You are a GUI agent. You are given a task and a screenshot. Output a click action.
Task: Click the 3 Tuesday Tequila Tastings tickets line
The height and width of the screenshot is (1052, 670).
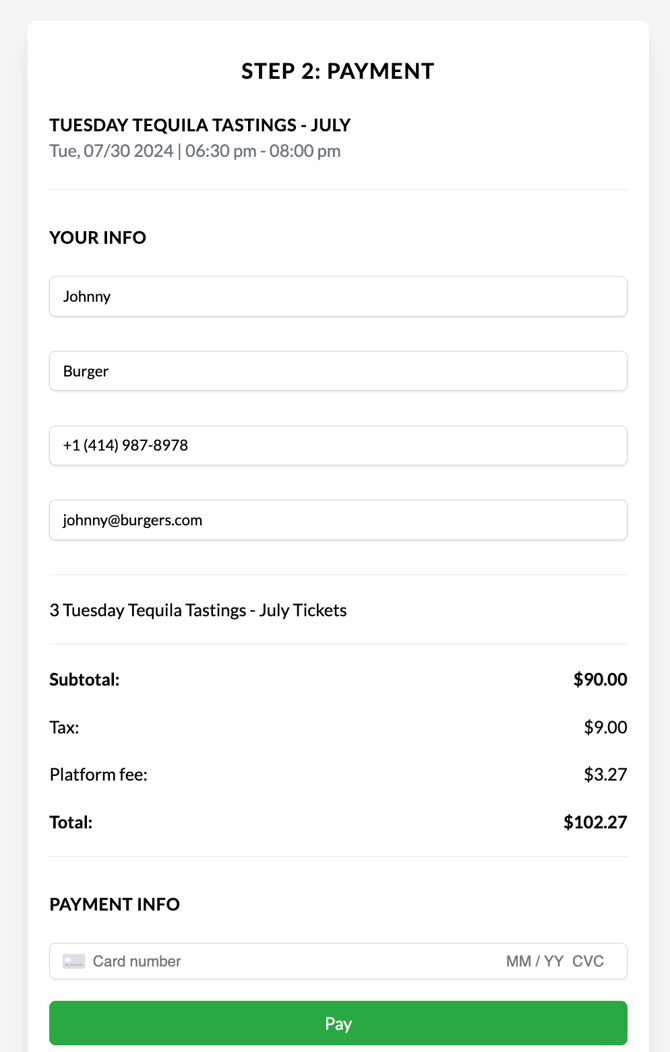pyautogui.click(x=198, y=610)
